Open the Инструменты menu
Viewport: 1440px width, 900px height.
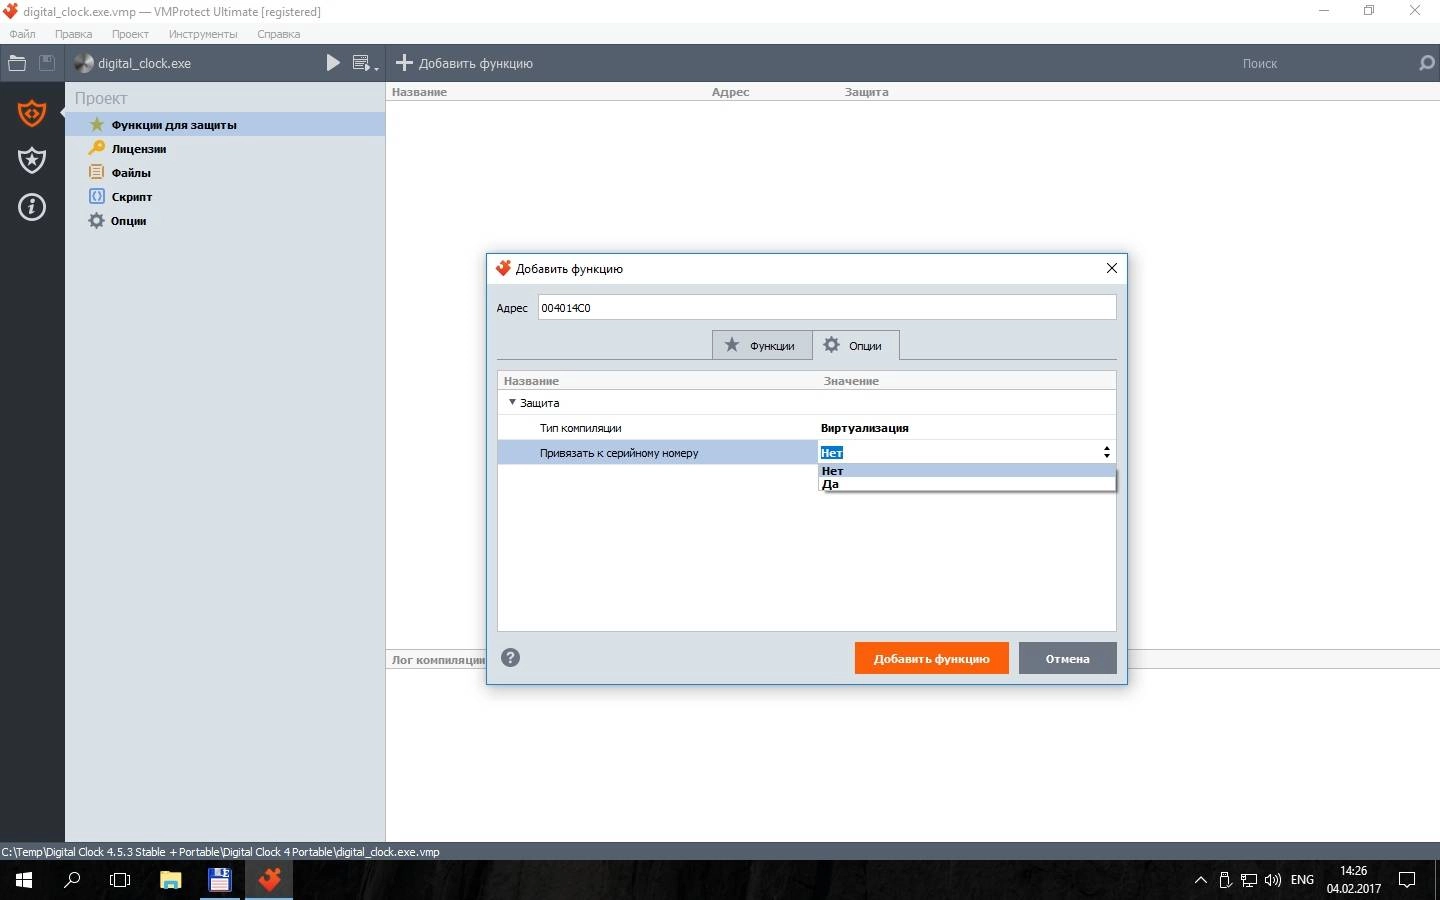(203, 34)
